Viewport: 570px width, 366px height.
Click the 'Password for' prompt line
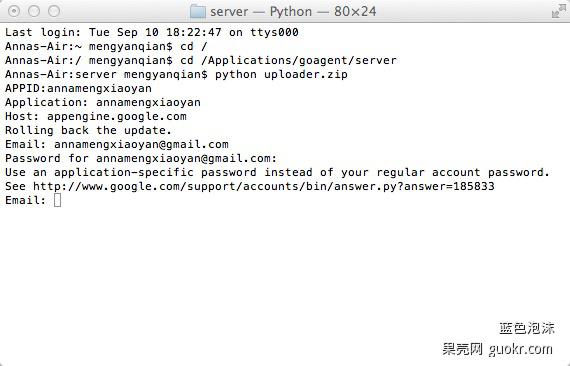pos(141,158)
